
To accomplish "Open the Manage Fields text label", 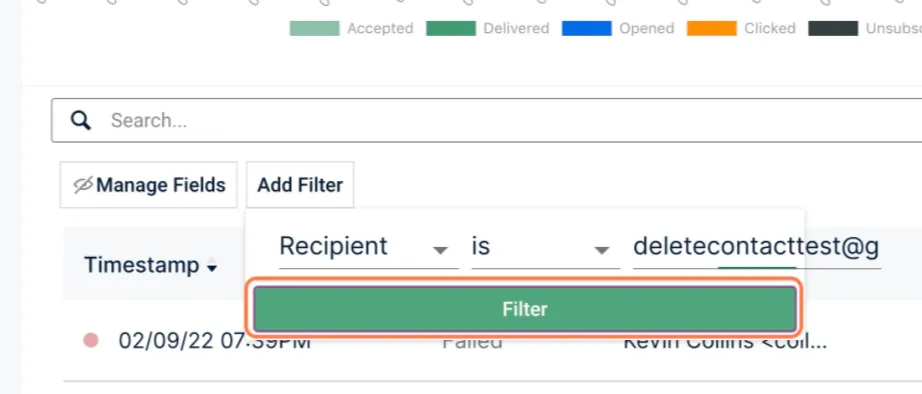I will pos(161,185).
